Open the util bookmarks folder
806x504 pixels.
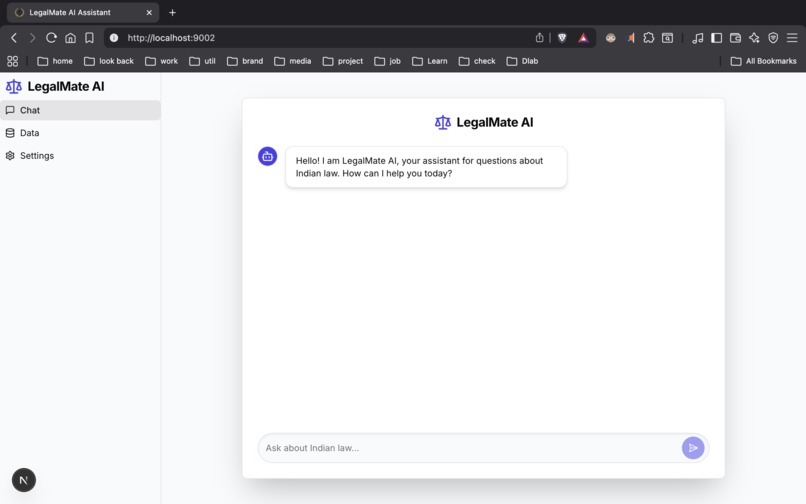203,61
